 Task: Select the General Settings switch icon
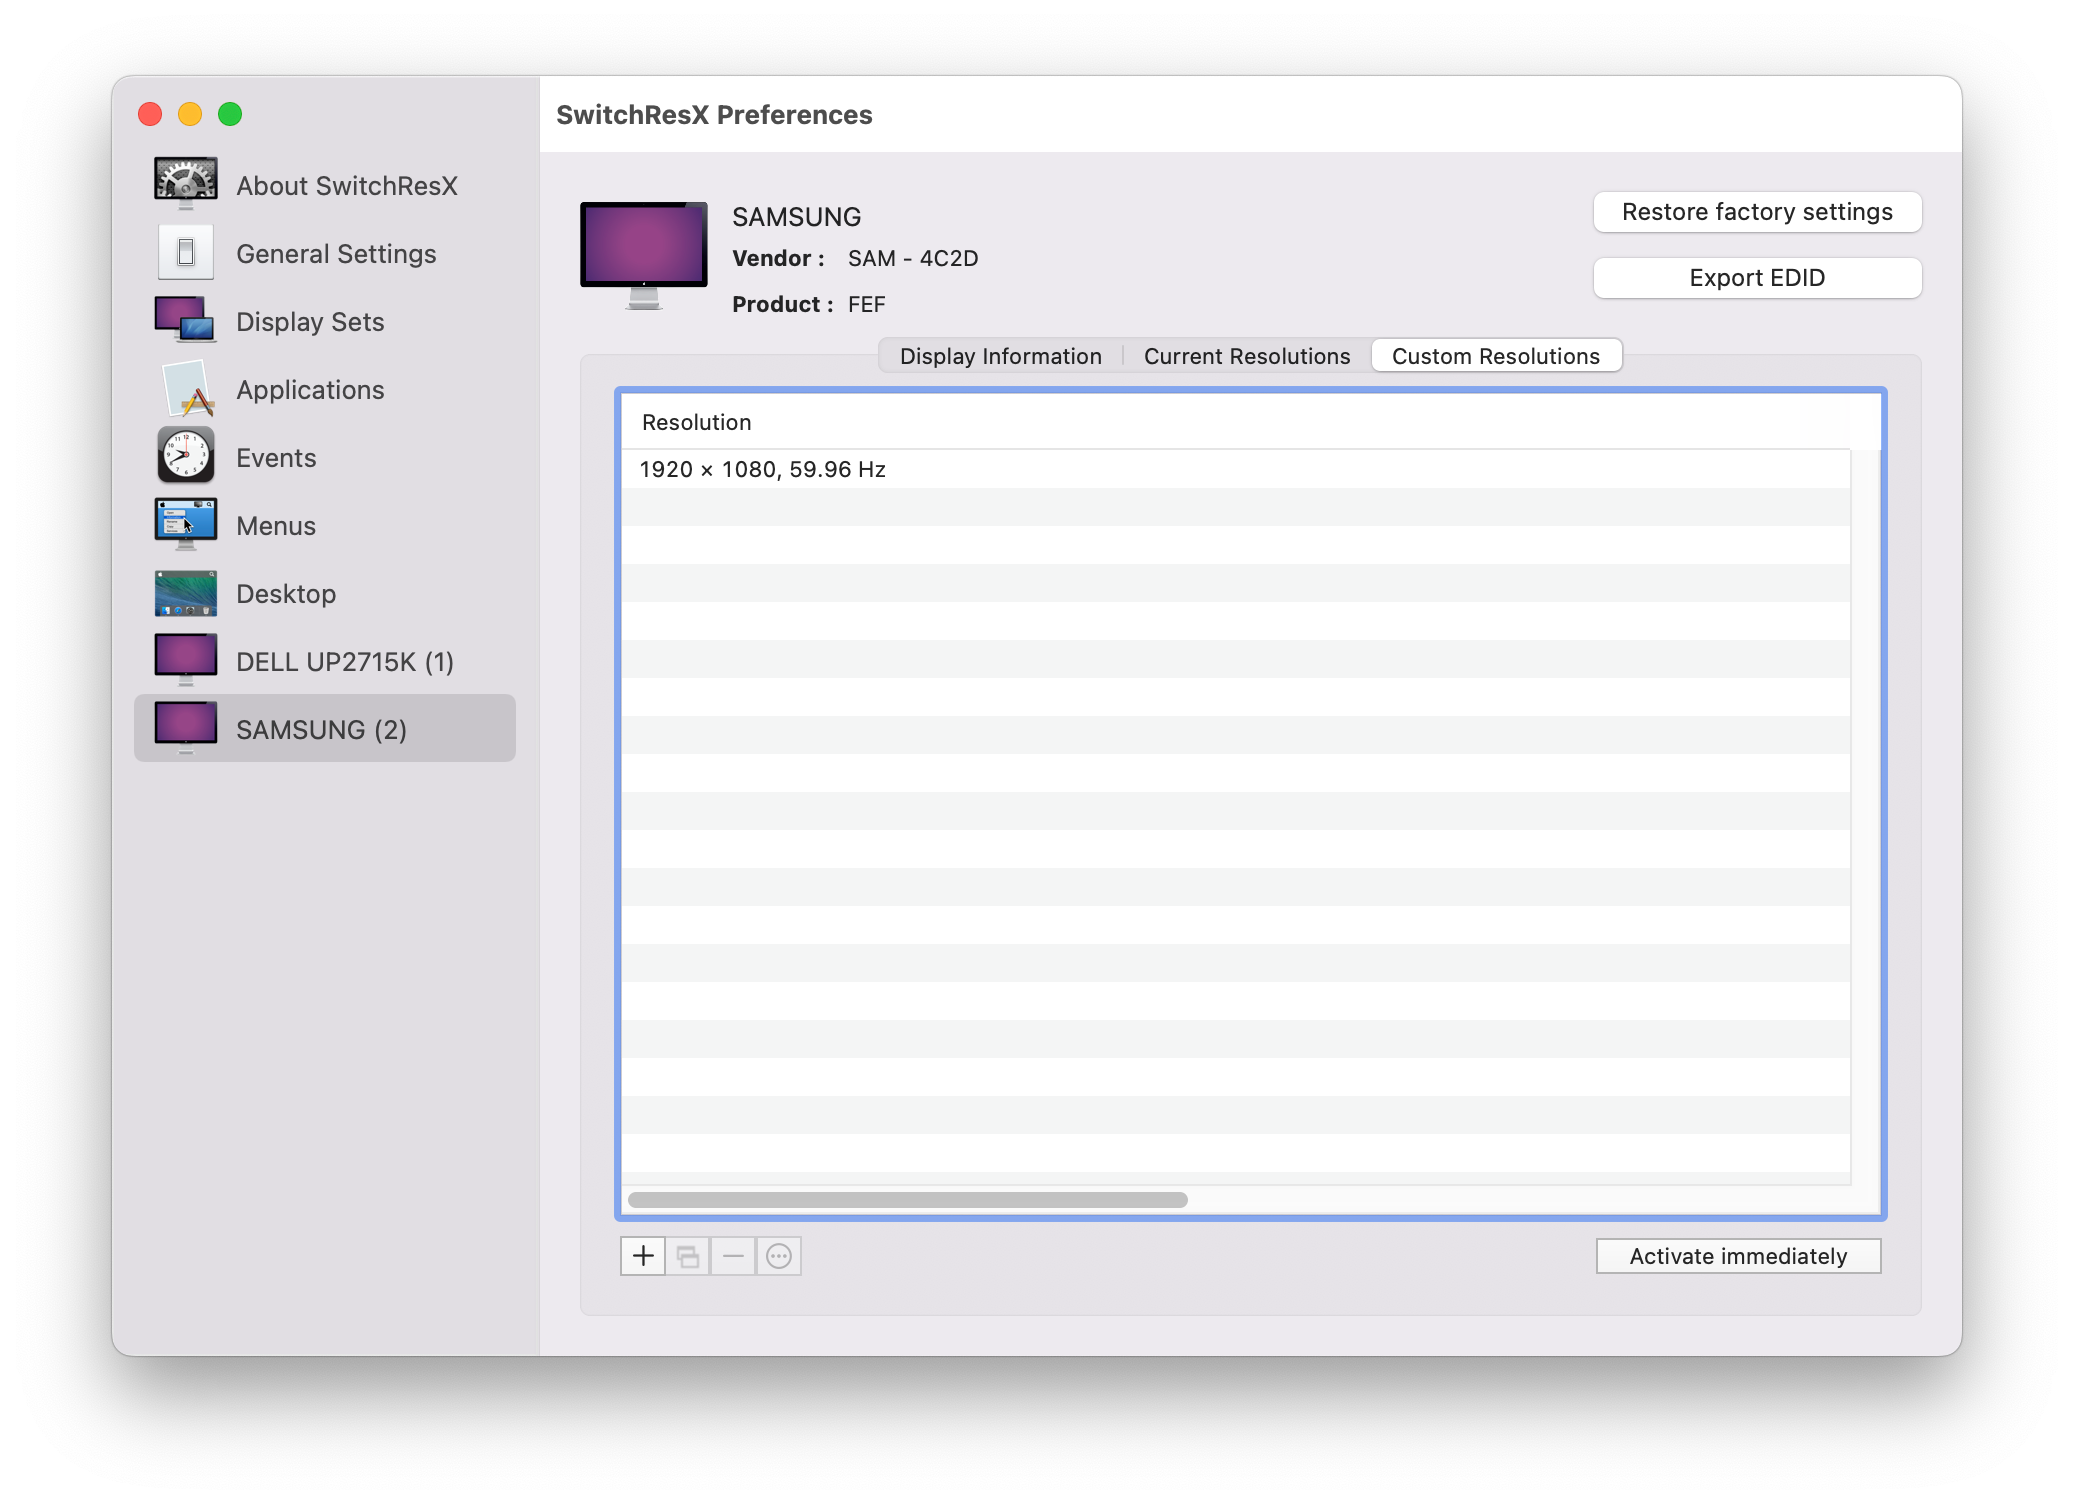point(186,252)
